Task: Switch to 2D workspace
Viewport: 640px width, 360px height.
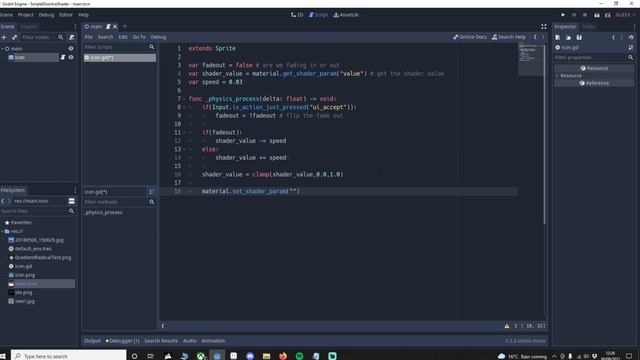Action: pyautogui.click(x=297, y=15)
